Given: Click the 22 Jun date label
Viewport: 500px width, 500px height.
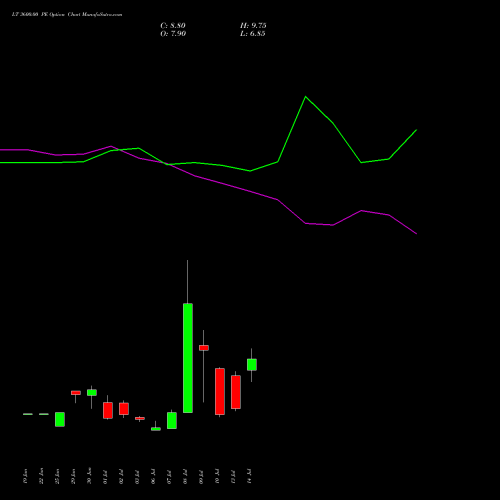Looking at the screenshot, I should pyautogui.click(x=41, y=476).
